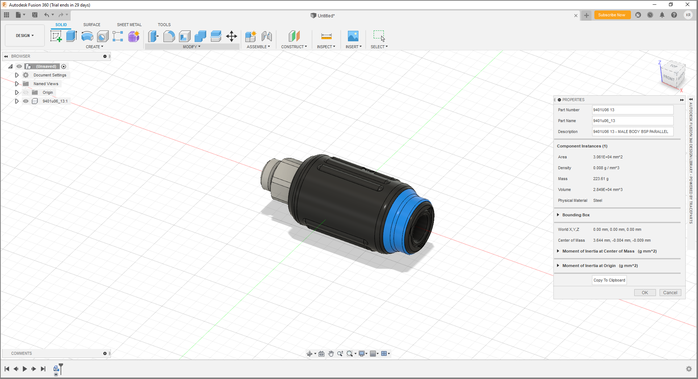Activate the Move/Copy tool
Screen dimensions: 698x379
(x=231, y=36)
